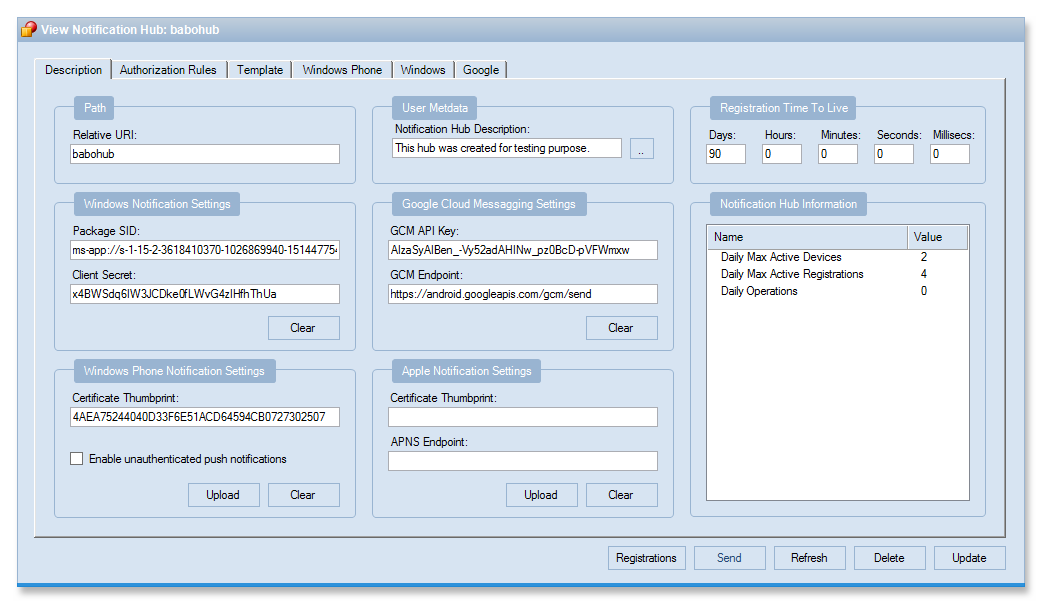The image size is (1042, 604).
Task: Clear the Apple Notification Settings
Action: tap(621, 495)
